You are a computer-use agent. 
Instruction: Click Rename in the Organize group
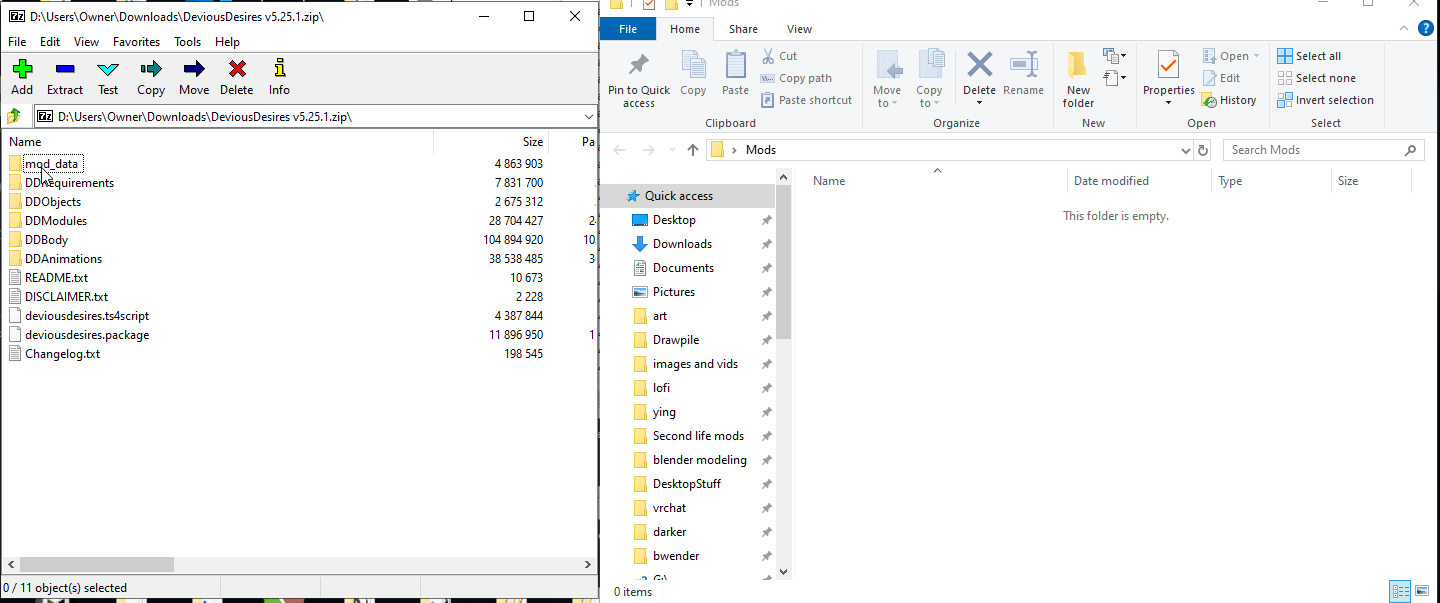(x=1023, y=74)
